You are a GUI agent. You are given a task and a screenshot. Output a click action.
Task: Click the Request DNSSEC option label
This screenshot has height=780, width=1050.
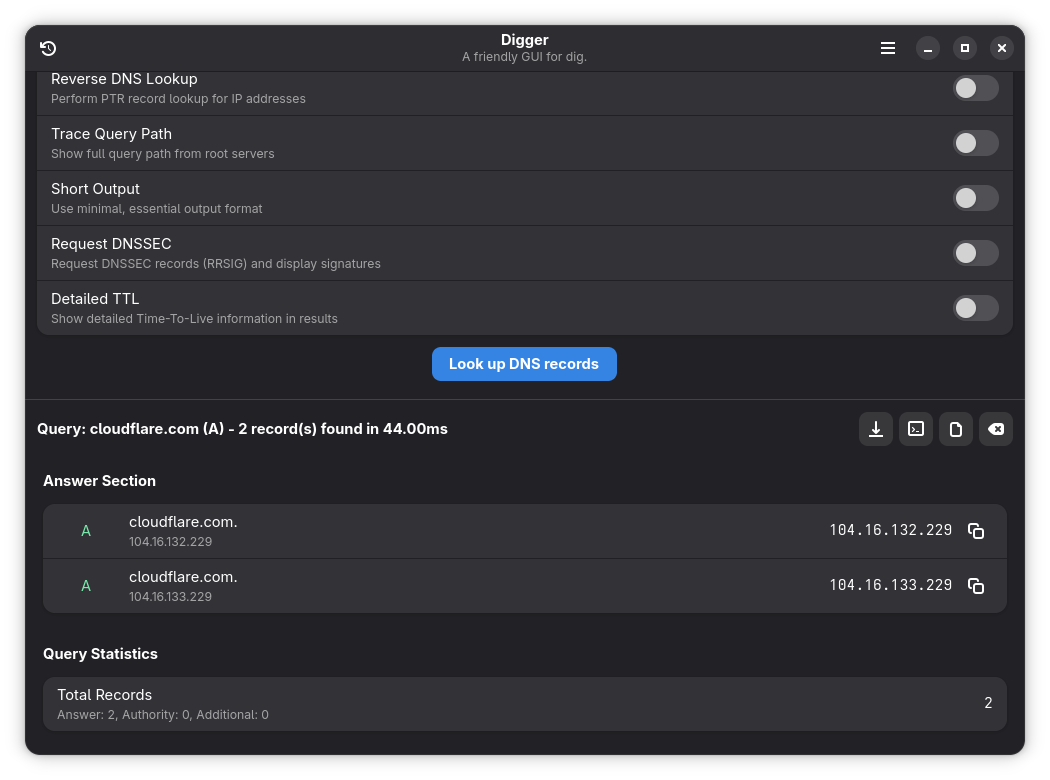(111, 244)
